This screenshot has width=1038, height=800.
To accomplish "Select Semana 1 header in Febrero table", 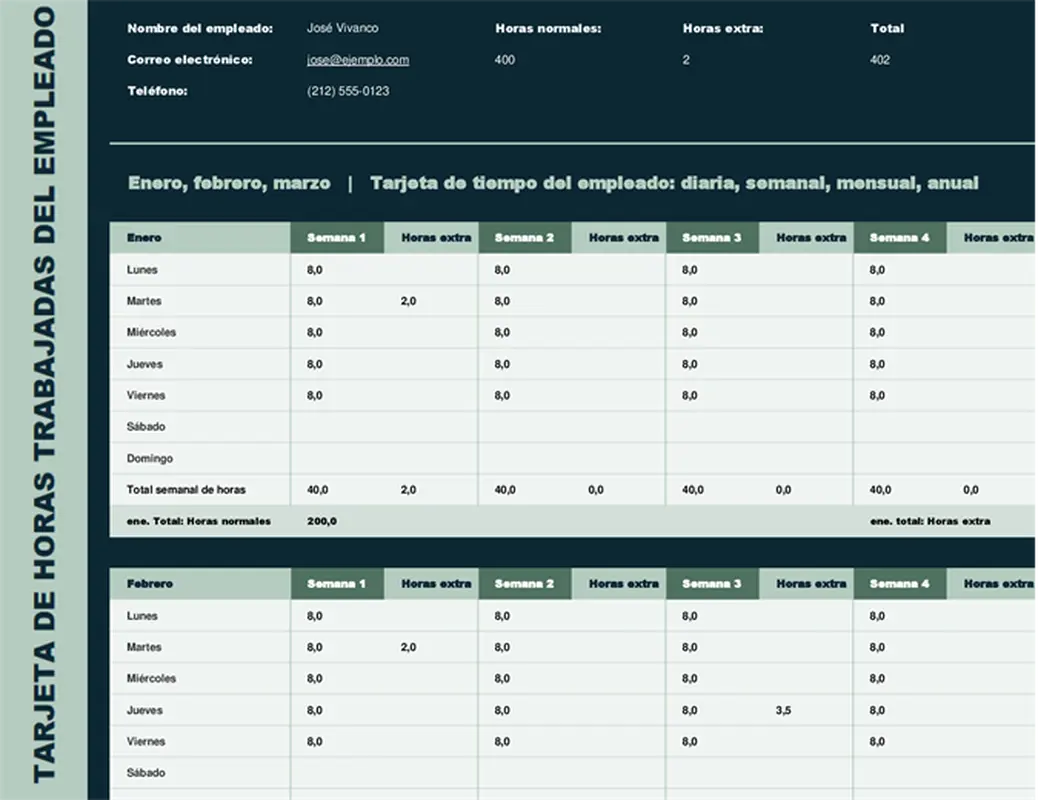I will click(x=337, y=584).
